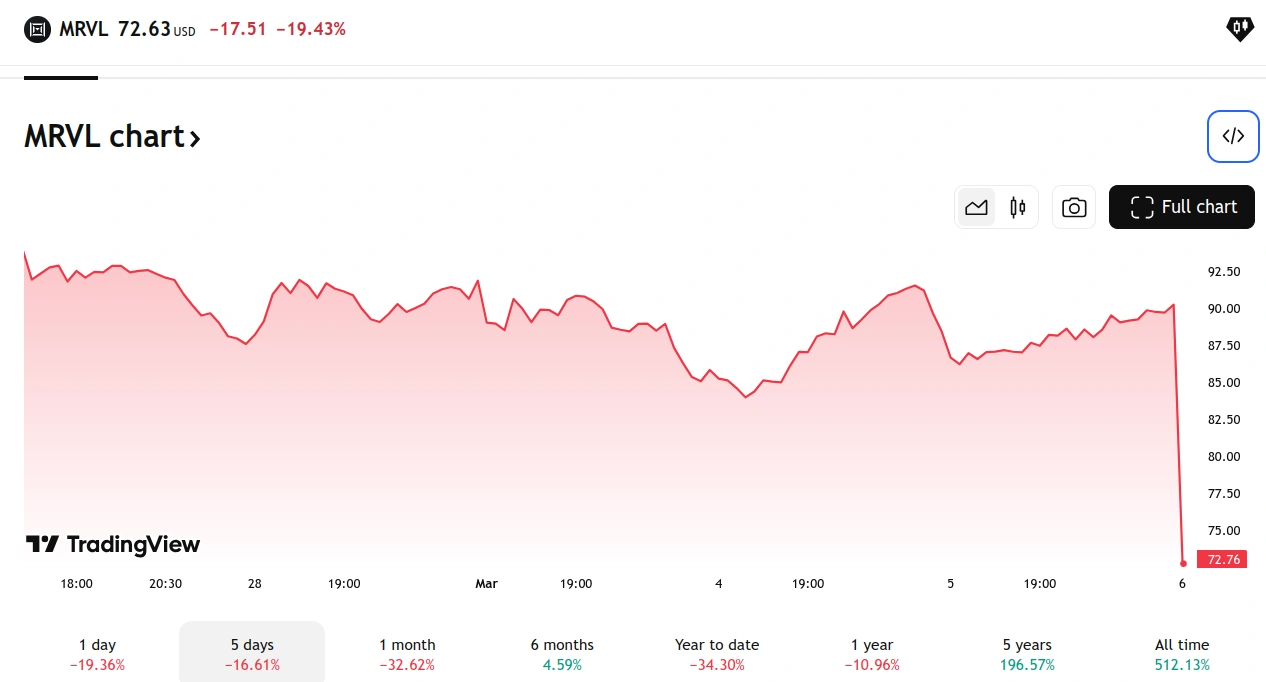Click the chevron next to MRVL chart
Screen dimensions: 1266x682
195,138
